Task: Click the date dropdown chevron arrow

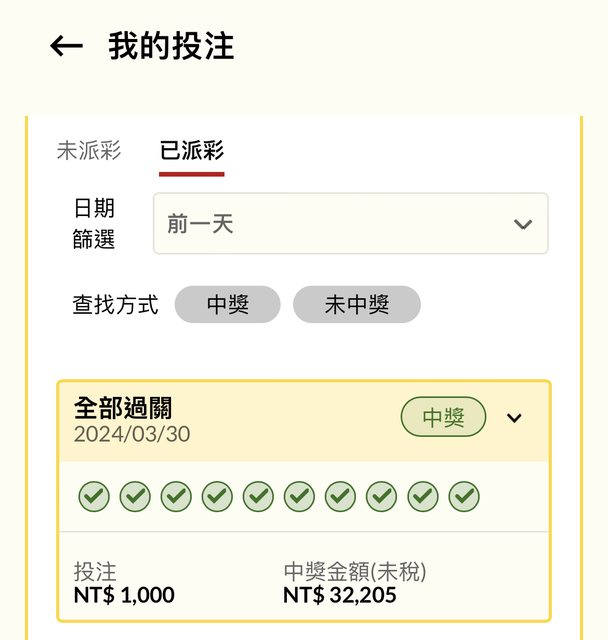Action: (522, 224)
